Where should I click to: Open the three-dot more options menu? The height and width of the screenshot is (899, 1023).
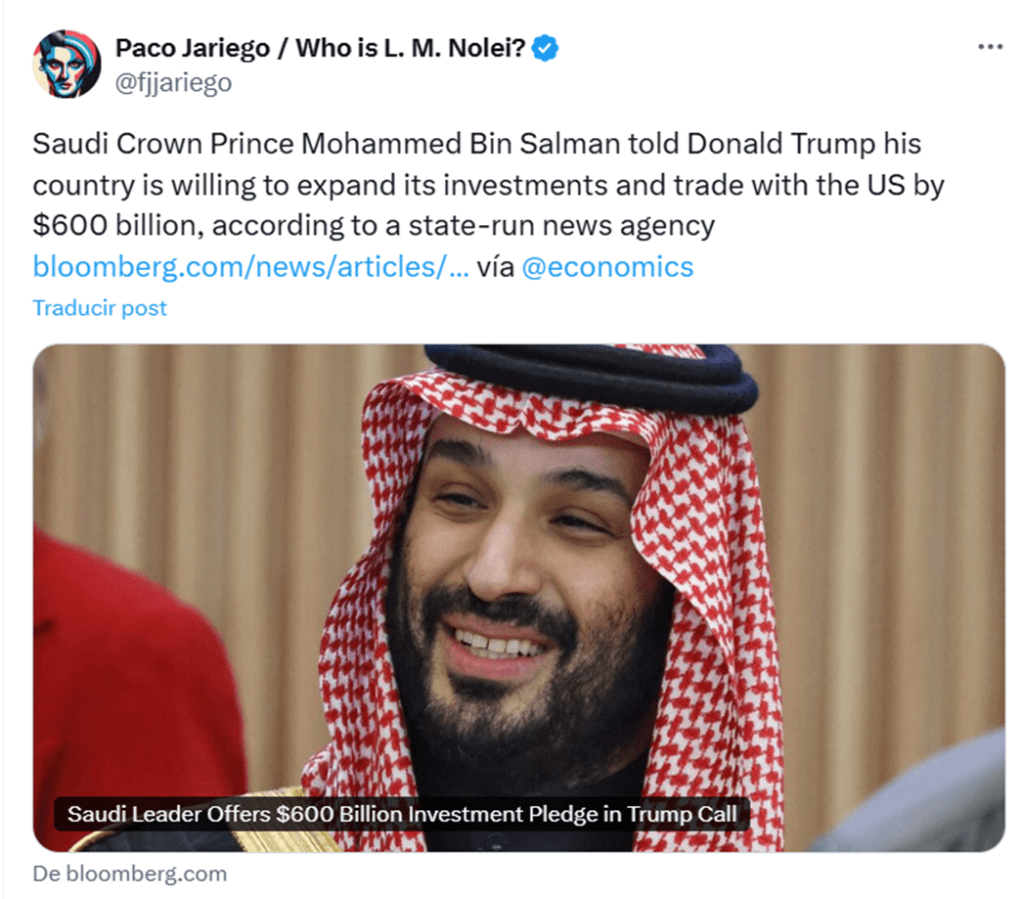pyautogui.click(x=989, y=47)
